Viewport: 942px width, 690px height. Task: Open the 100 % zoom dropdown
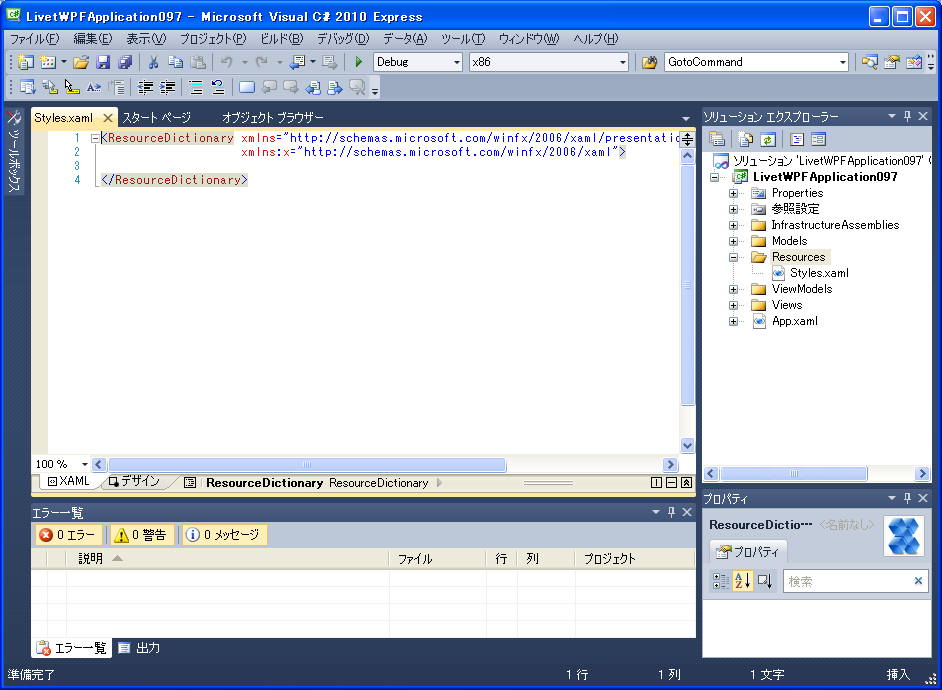click(x=85, y=464)
